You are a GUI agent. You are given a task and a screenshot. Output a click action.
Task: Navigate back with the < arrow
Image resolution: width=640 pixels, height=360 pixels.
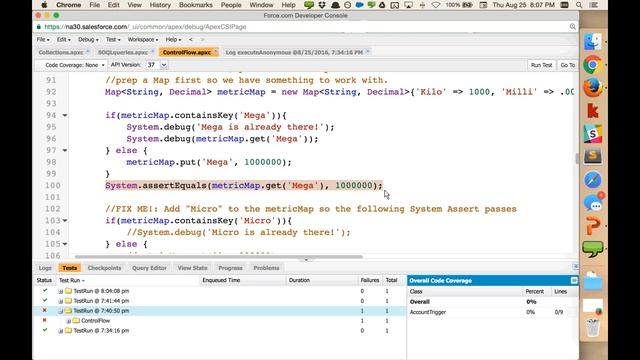[x=191, y=40]
